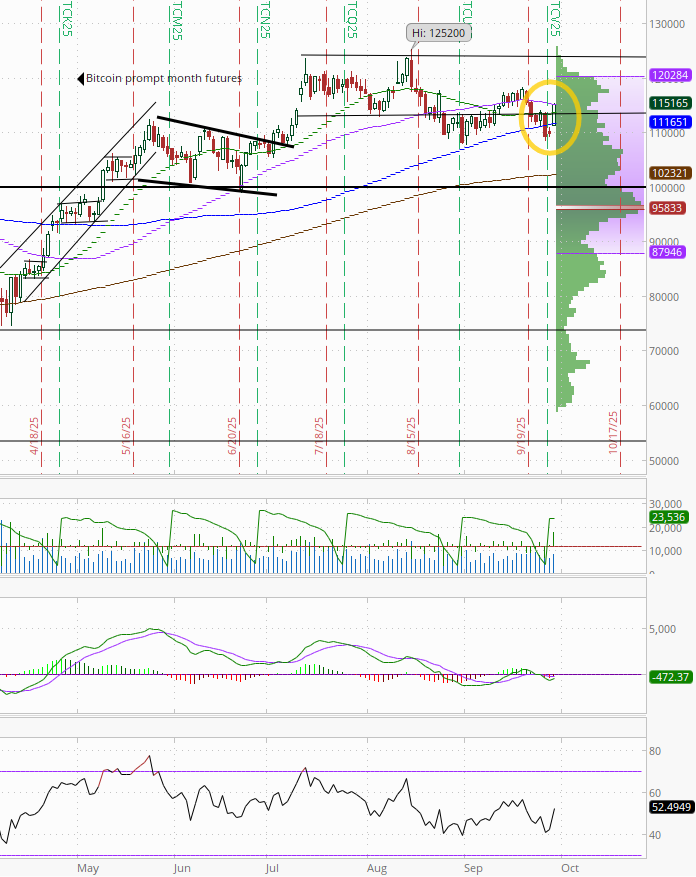
Task: Click the 8/15/25 red date marker
Action: point(411,436)
